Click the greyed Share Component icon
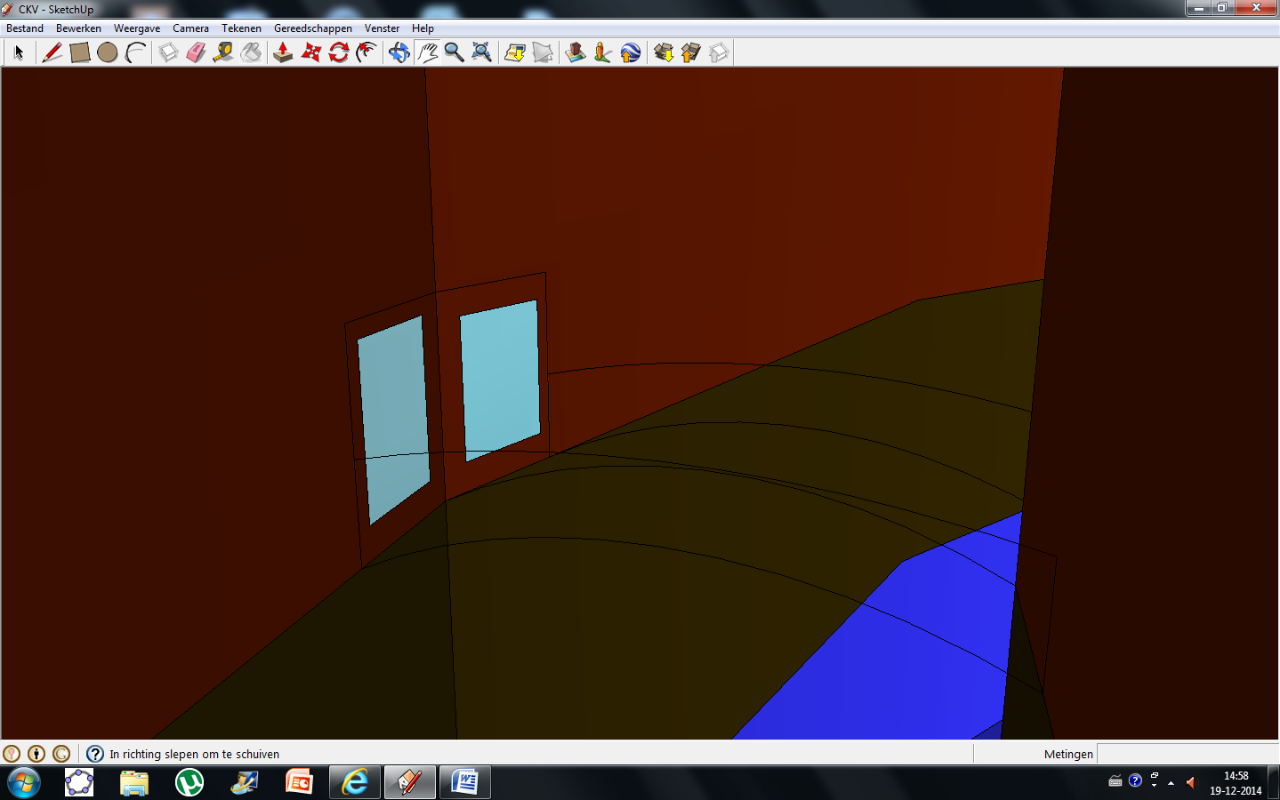 [x=719, y=53]
